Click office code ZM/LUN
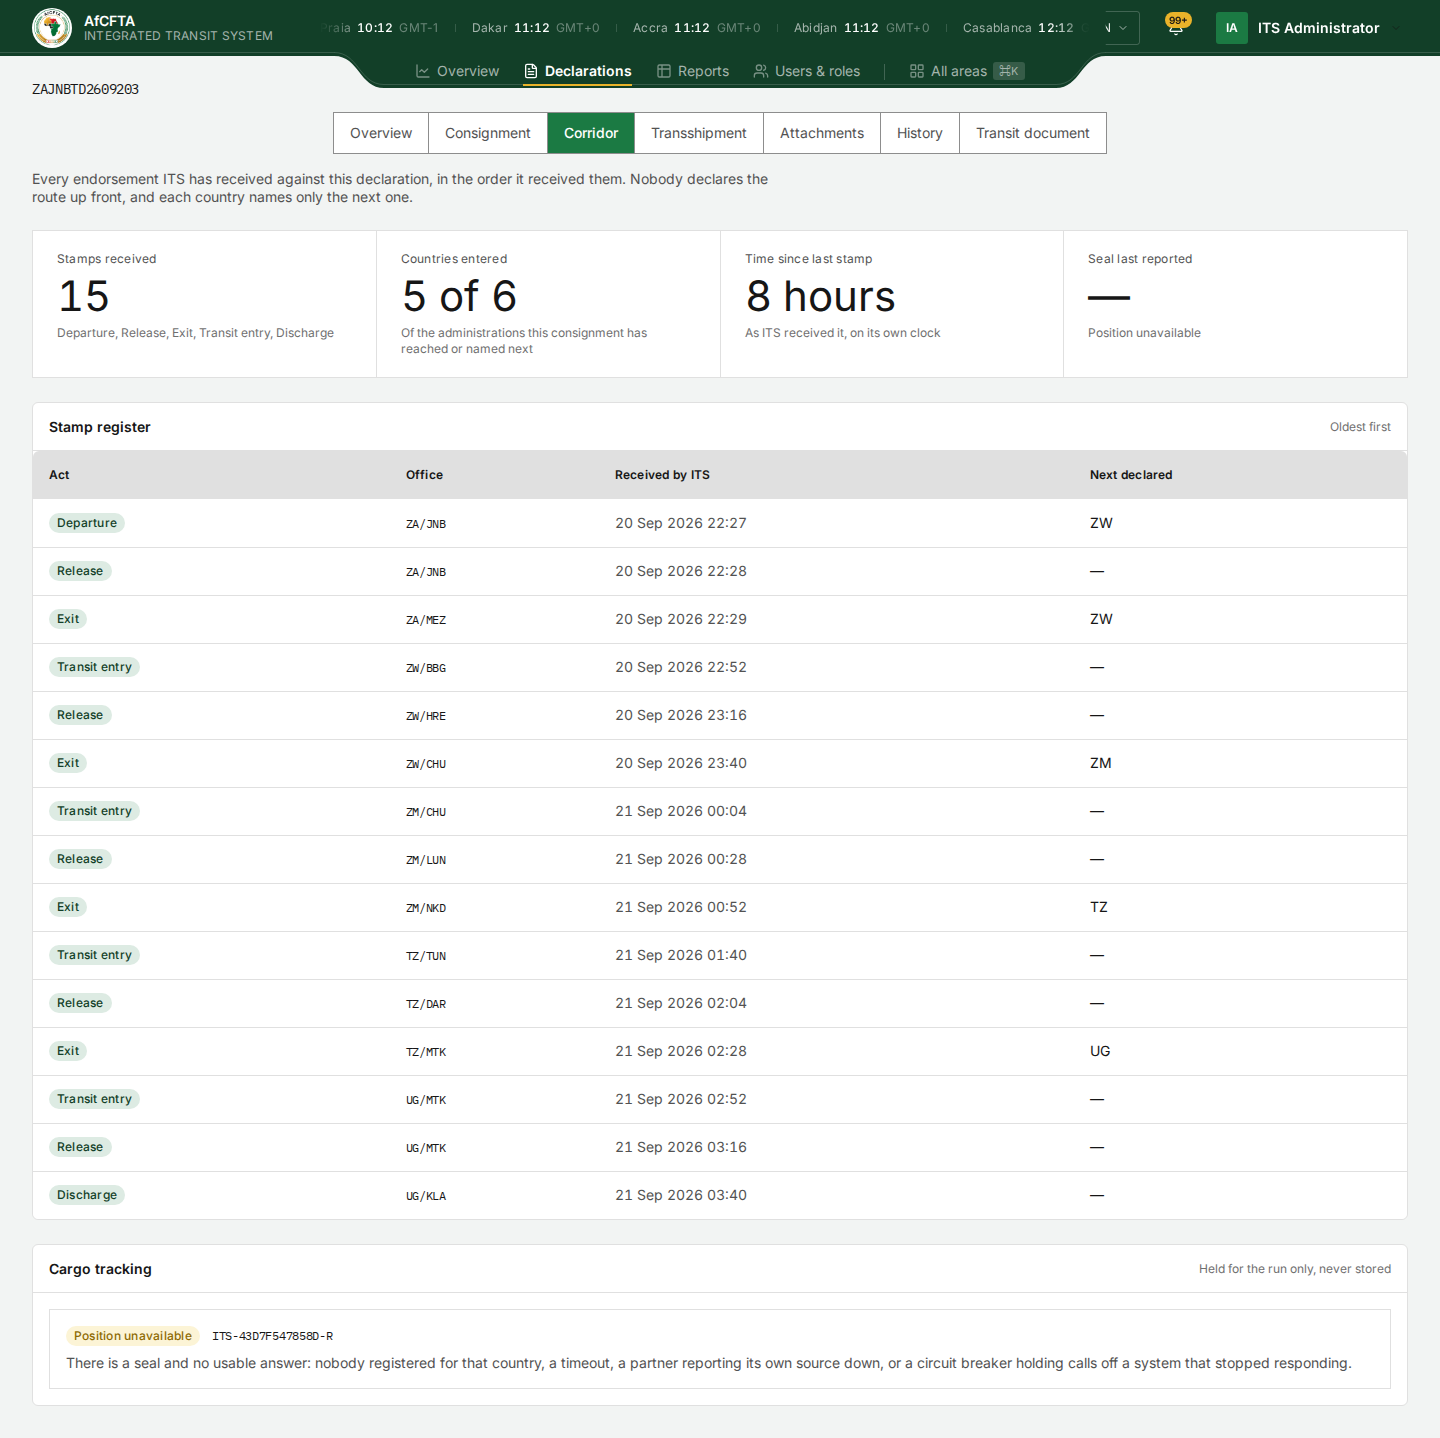The image size is (1440, 1438). (x=426, y=860)
